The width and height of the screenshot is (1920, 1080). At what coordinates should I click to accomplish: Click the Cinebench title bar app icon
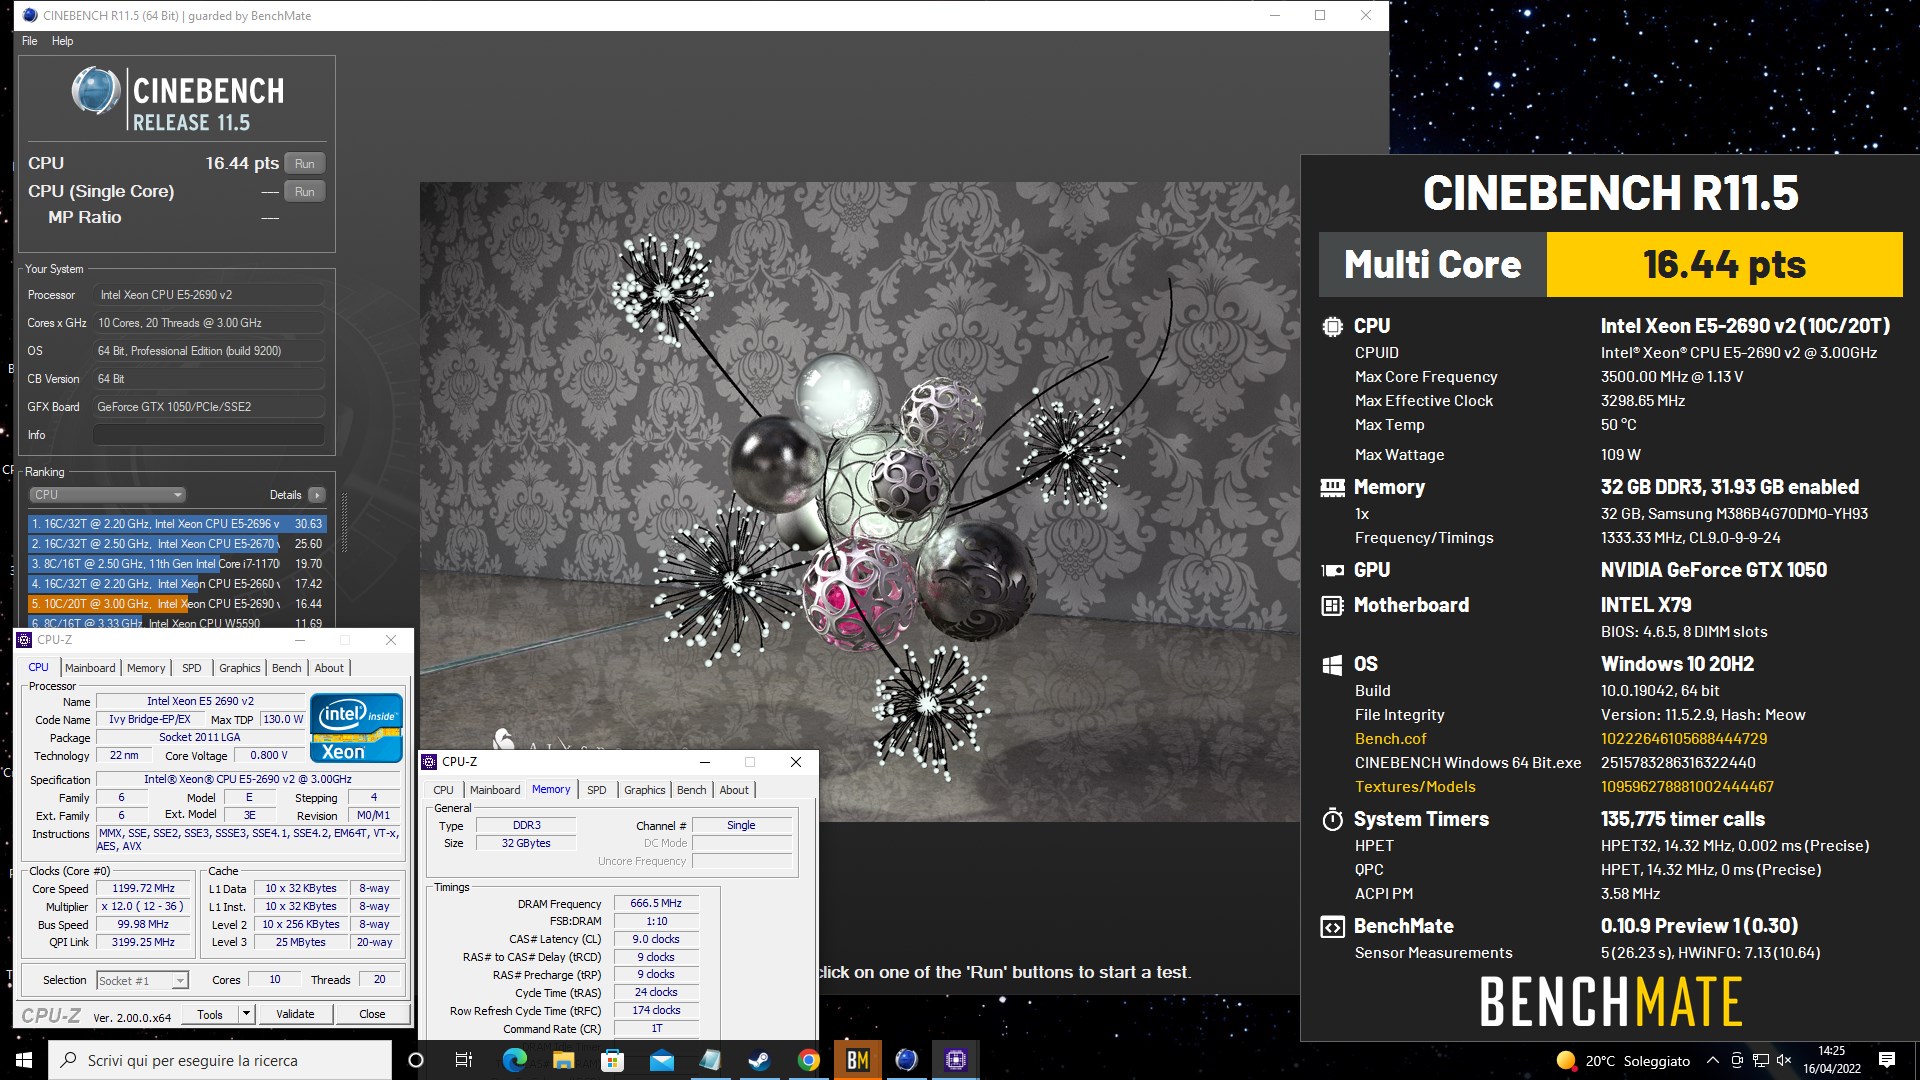tap(30, 15)
